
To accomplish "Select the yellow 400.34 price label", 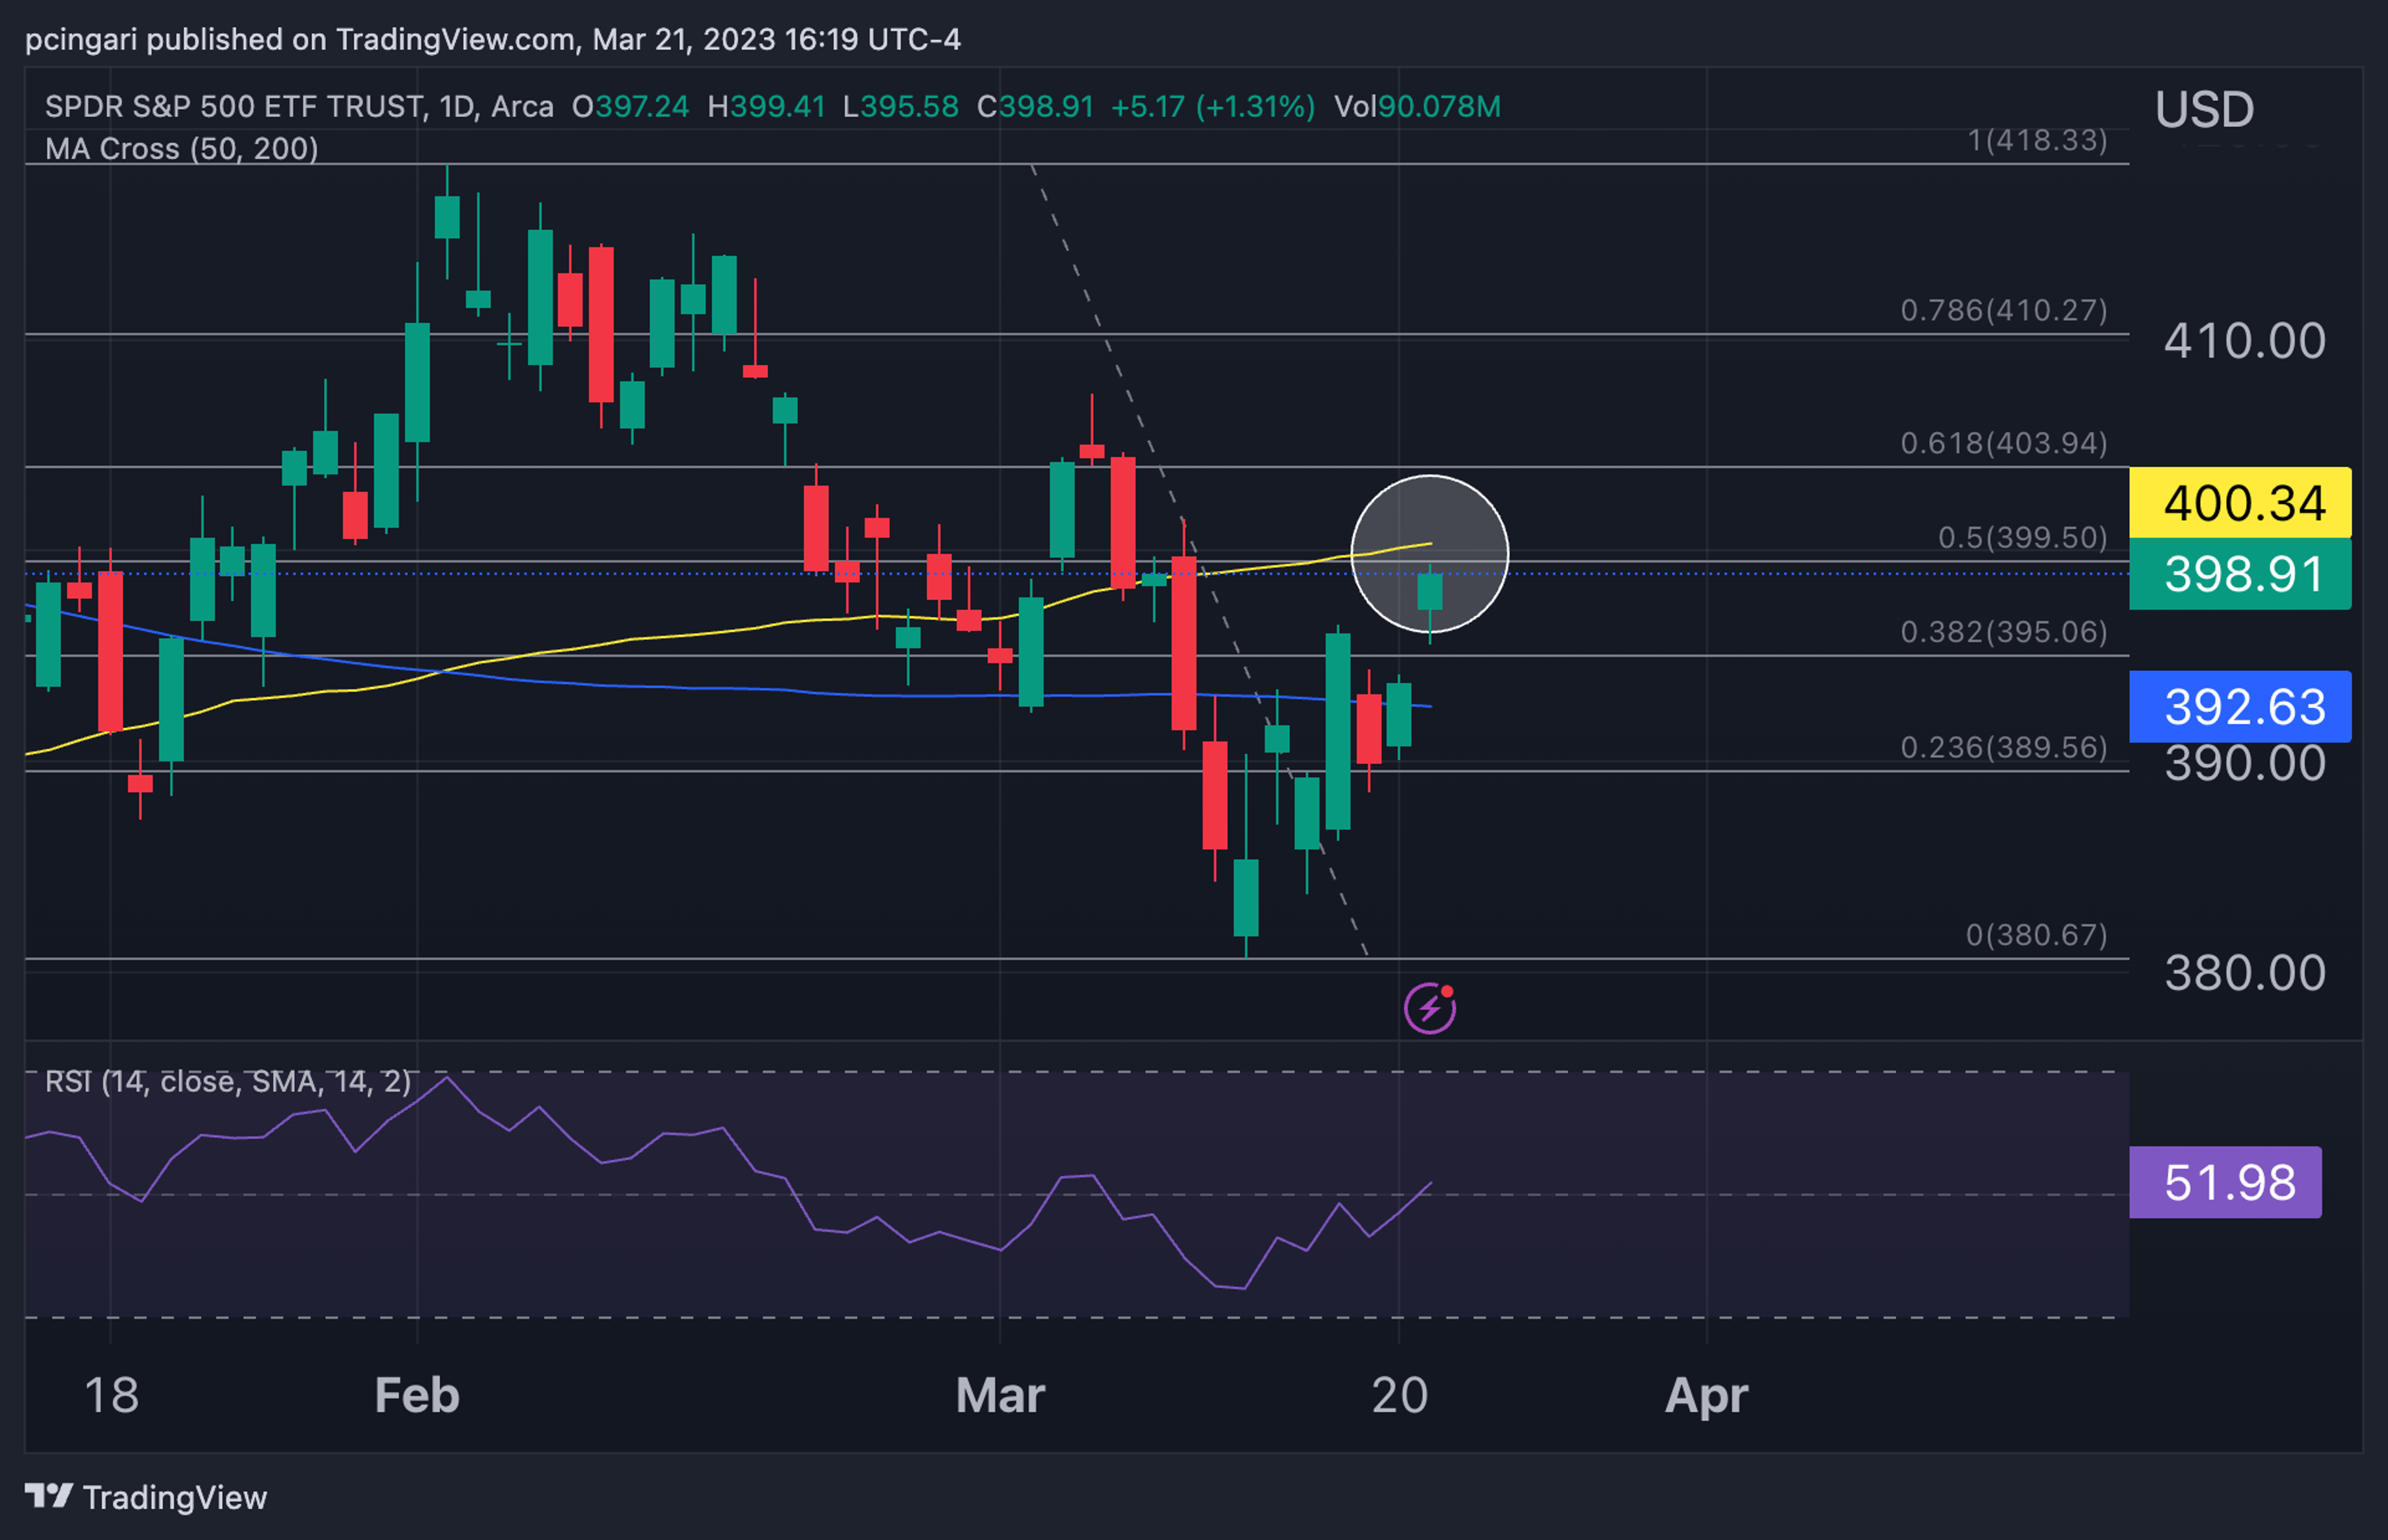I will click(2240, 502).
